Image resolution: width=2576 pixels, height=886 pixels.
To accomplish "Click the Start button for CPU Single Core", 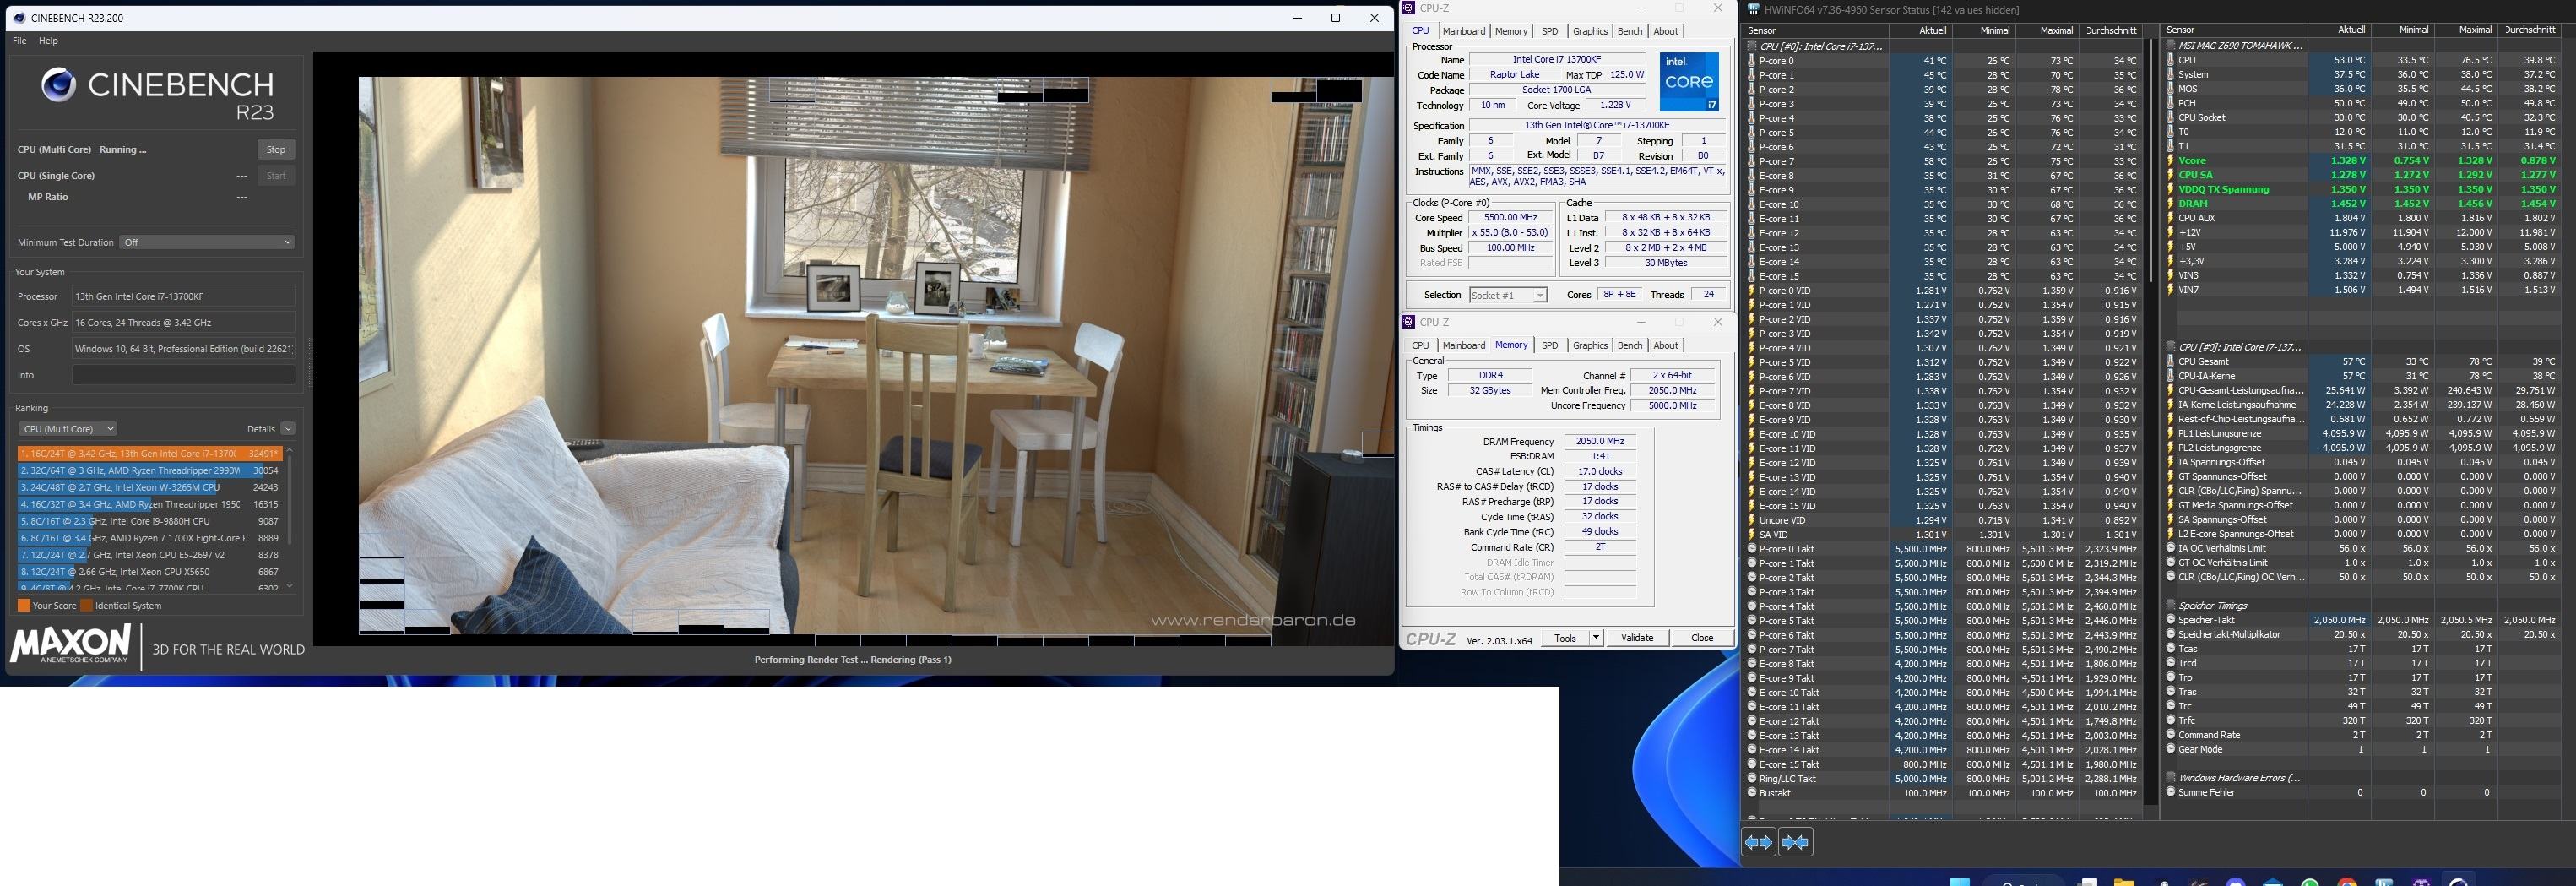I will click(x=276, y=176).
